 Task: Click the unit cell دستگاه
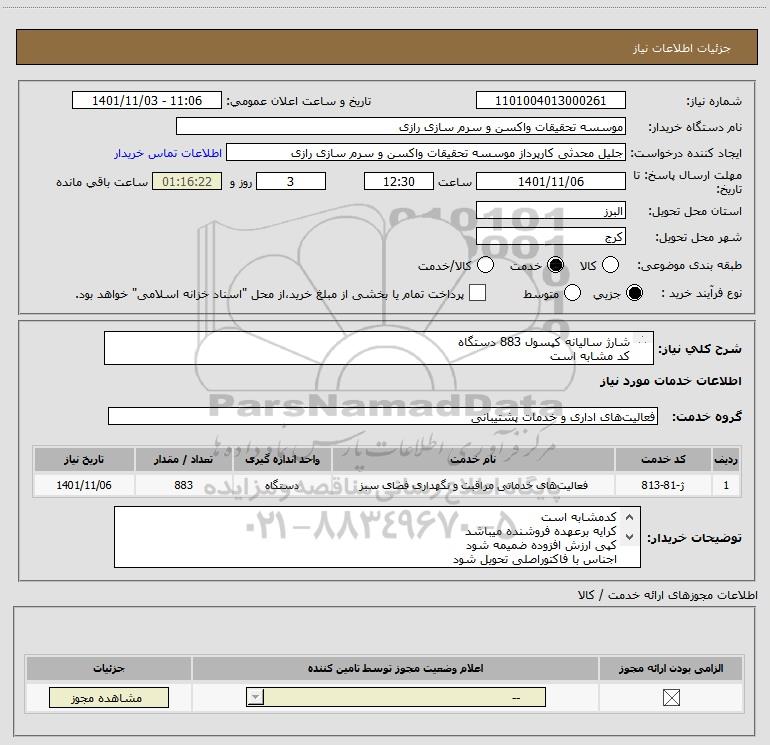(x=282, y=485)
